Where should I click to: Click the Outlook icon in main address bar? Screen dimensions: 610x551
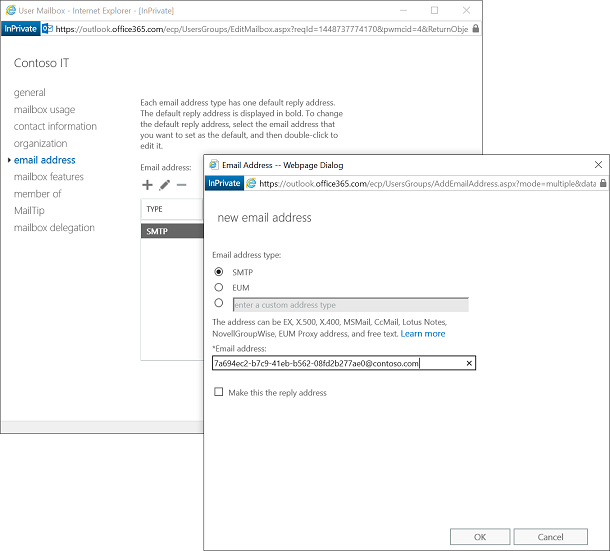click(x=47, y=29)
